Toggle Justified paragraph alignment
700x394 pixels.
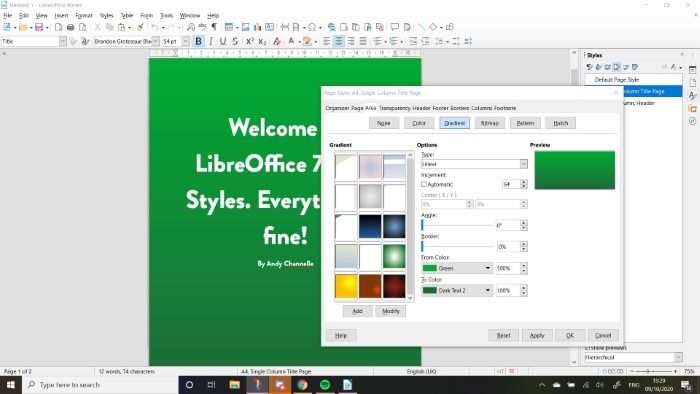pos(363,41)
